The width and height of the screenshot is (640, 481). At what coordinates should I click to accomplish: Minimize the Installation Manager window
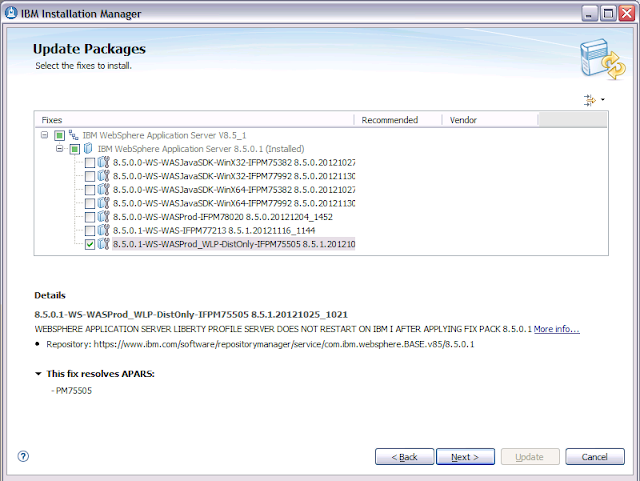pos(589,13)
